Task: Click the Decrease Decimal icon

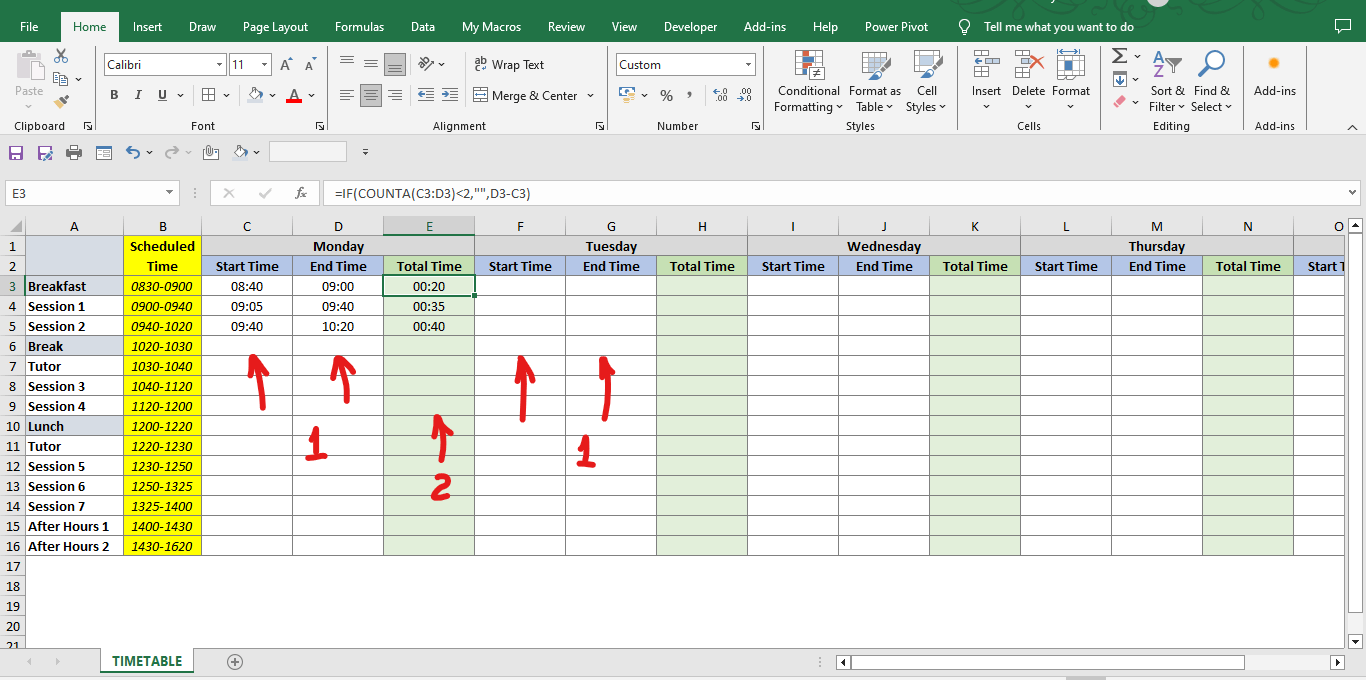Action: pos(745,95)
